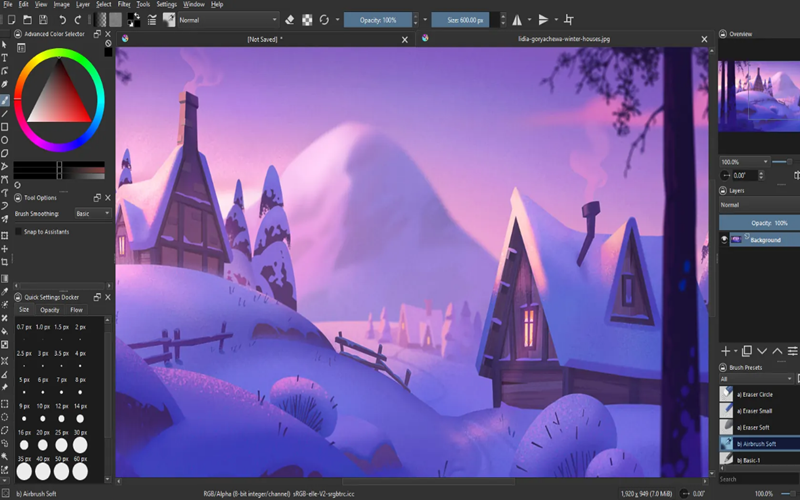
Task: Add a new layer with plus button
Action: point(726,351)
